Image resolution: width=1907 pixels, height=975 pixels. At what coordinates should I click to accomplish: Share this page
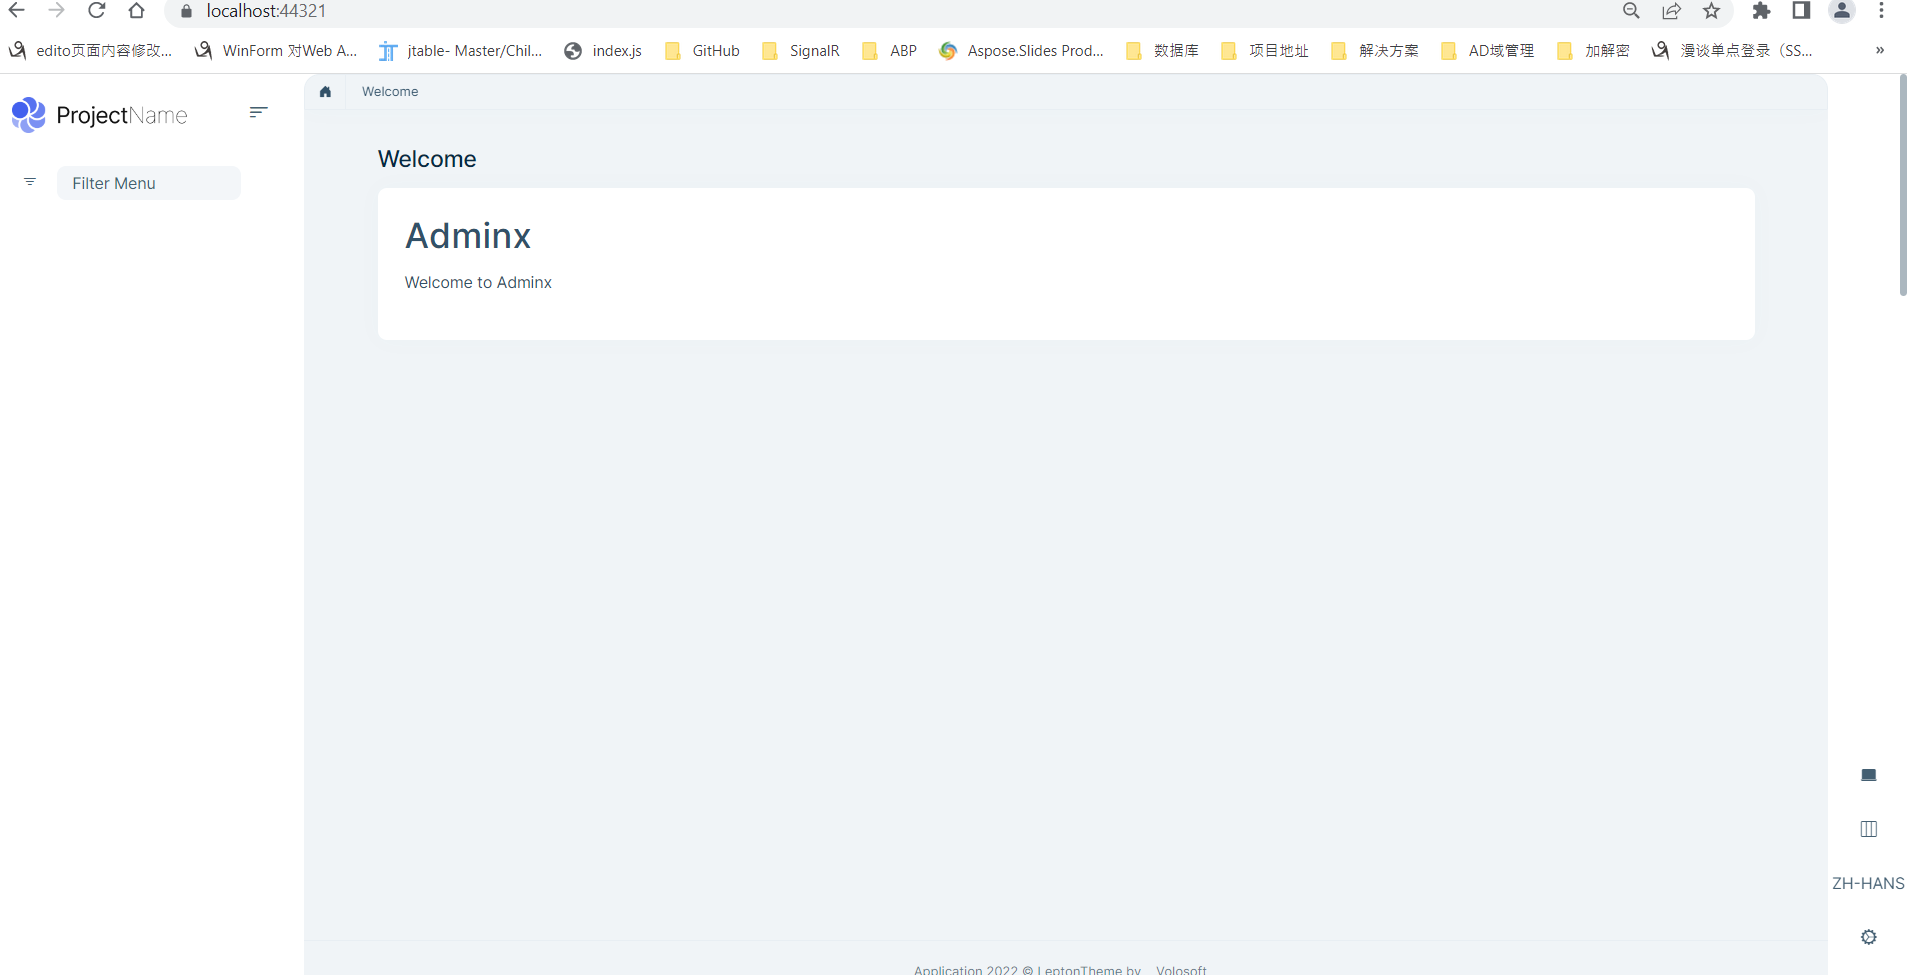[1672, 11]
